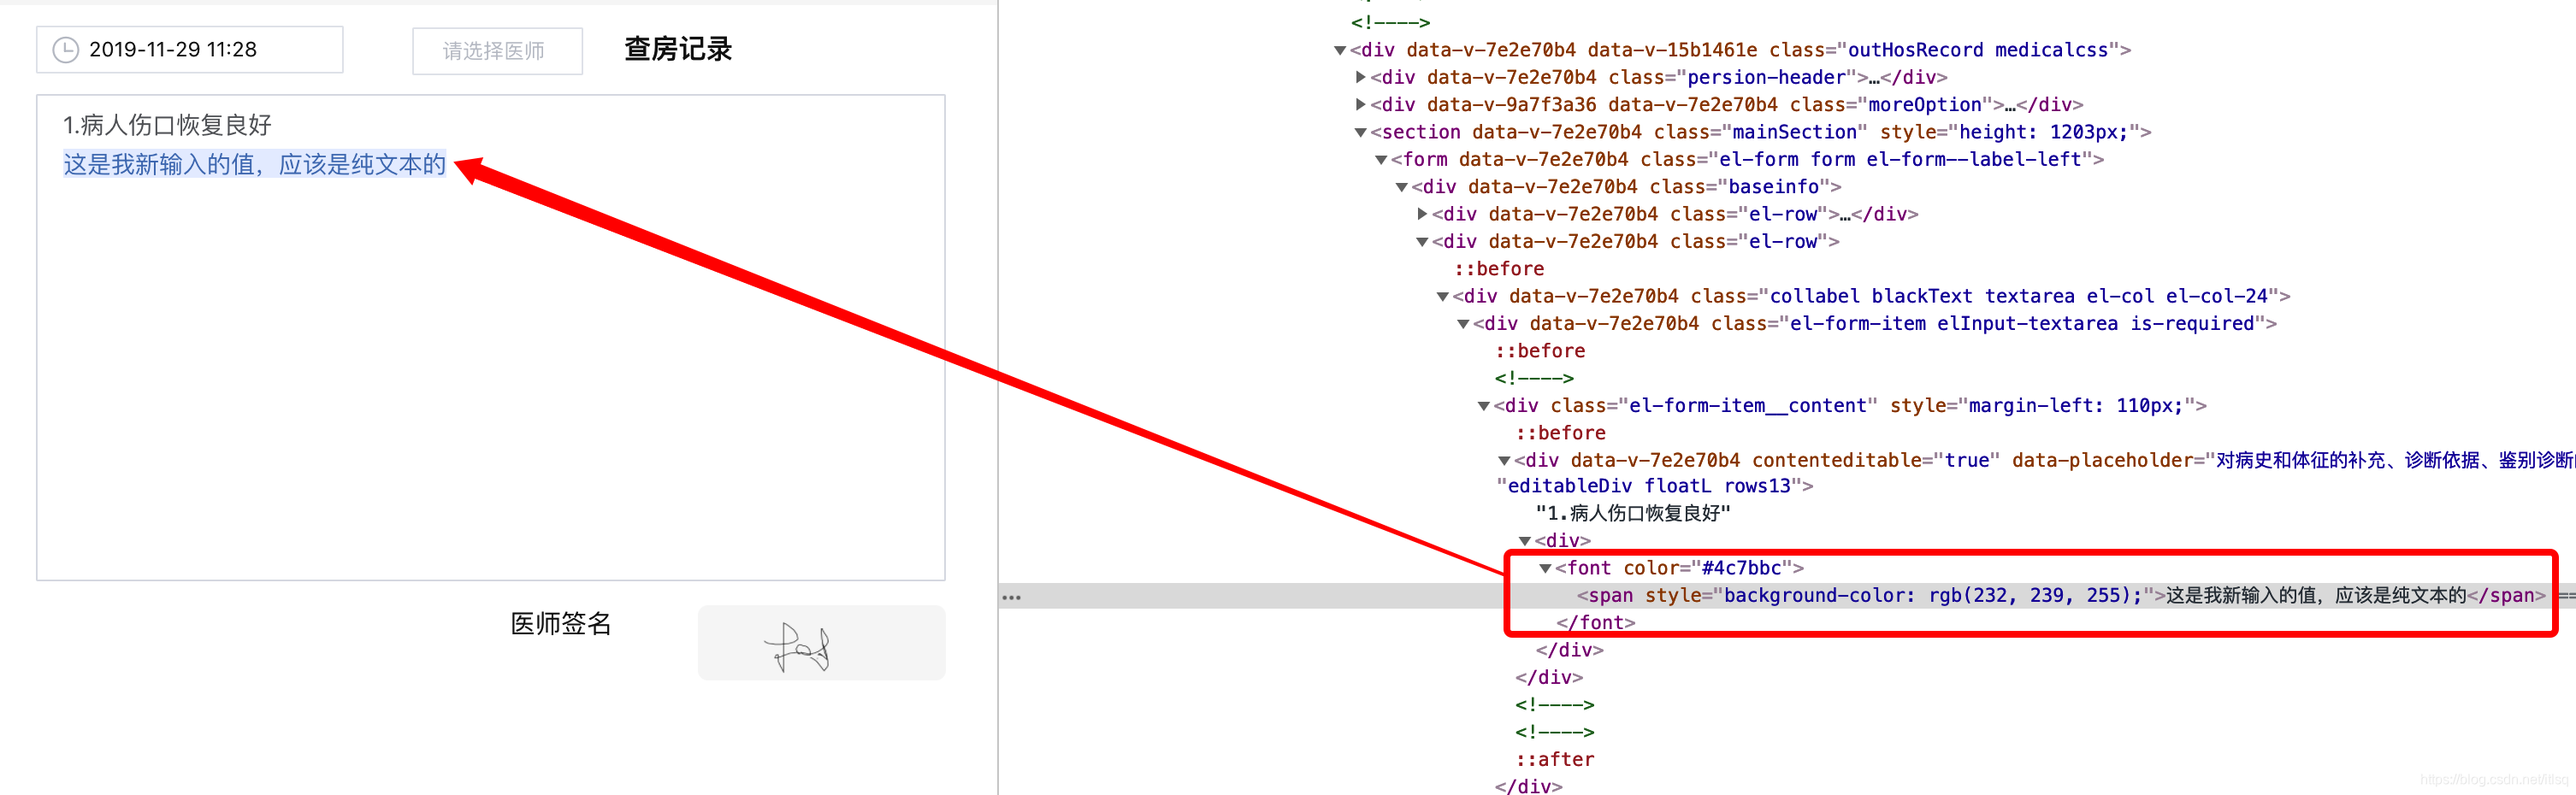The image size is (2576, 795).
Task: Collapse the mainSection section node
Action: [1360, 132]
